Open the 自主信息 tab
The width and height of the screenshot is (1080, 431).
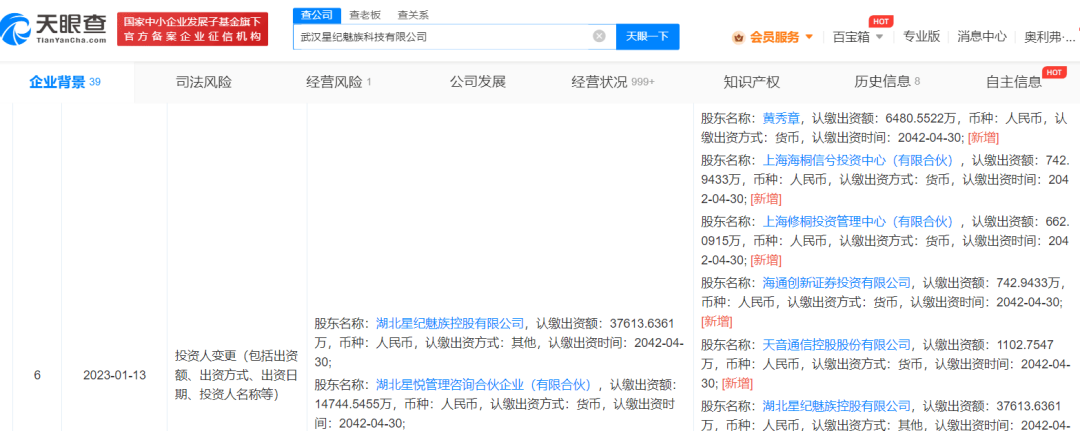point(1013,82)
